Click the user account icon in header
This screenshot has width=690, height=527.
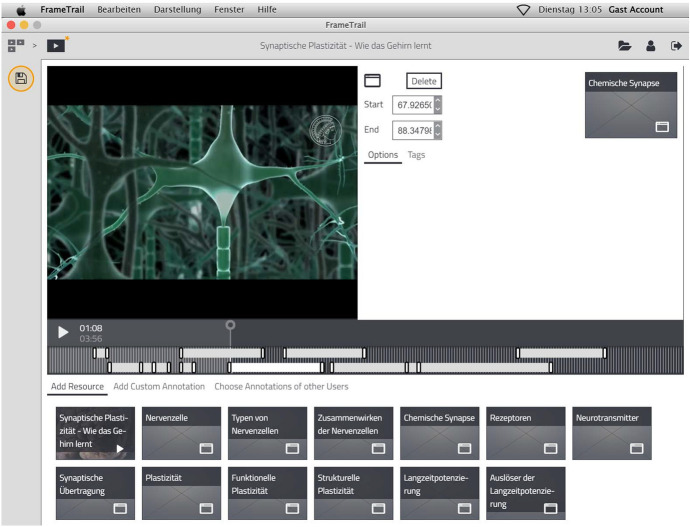[651, 46]
